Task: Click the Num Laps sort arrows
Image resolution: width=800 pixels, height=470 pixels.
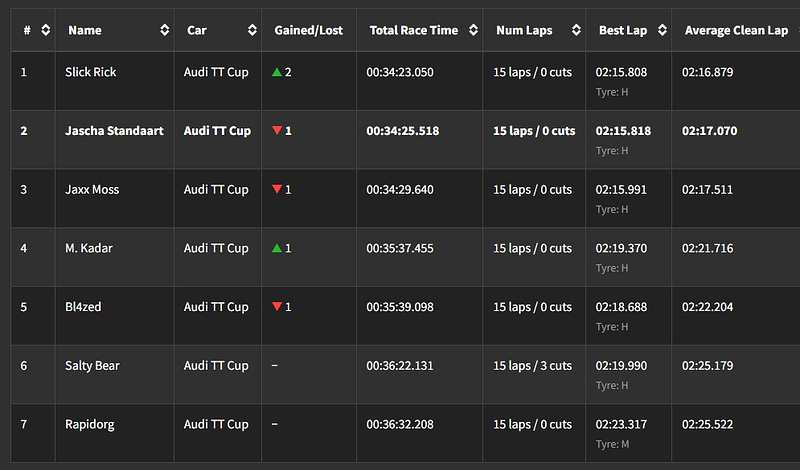Action: click(x=576, y=31)
